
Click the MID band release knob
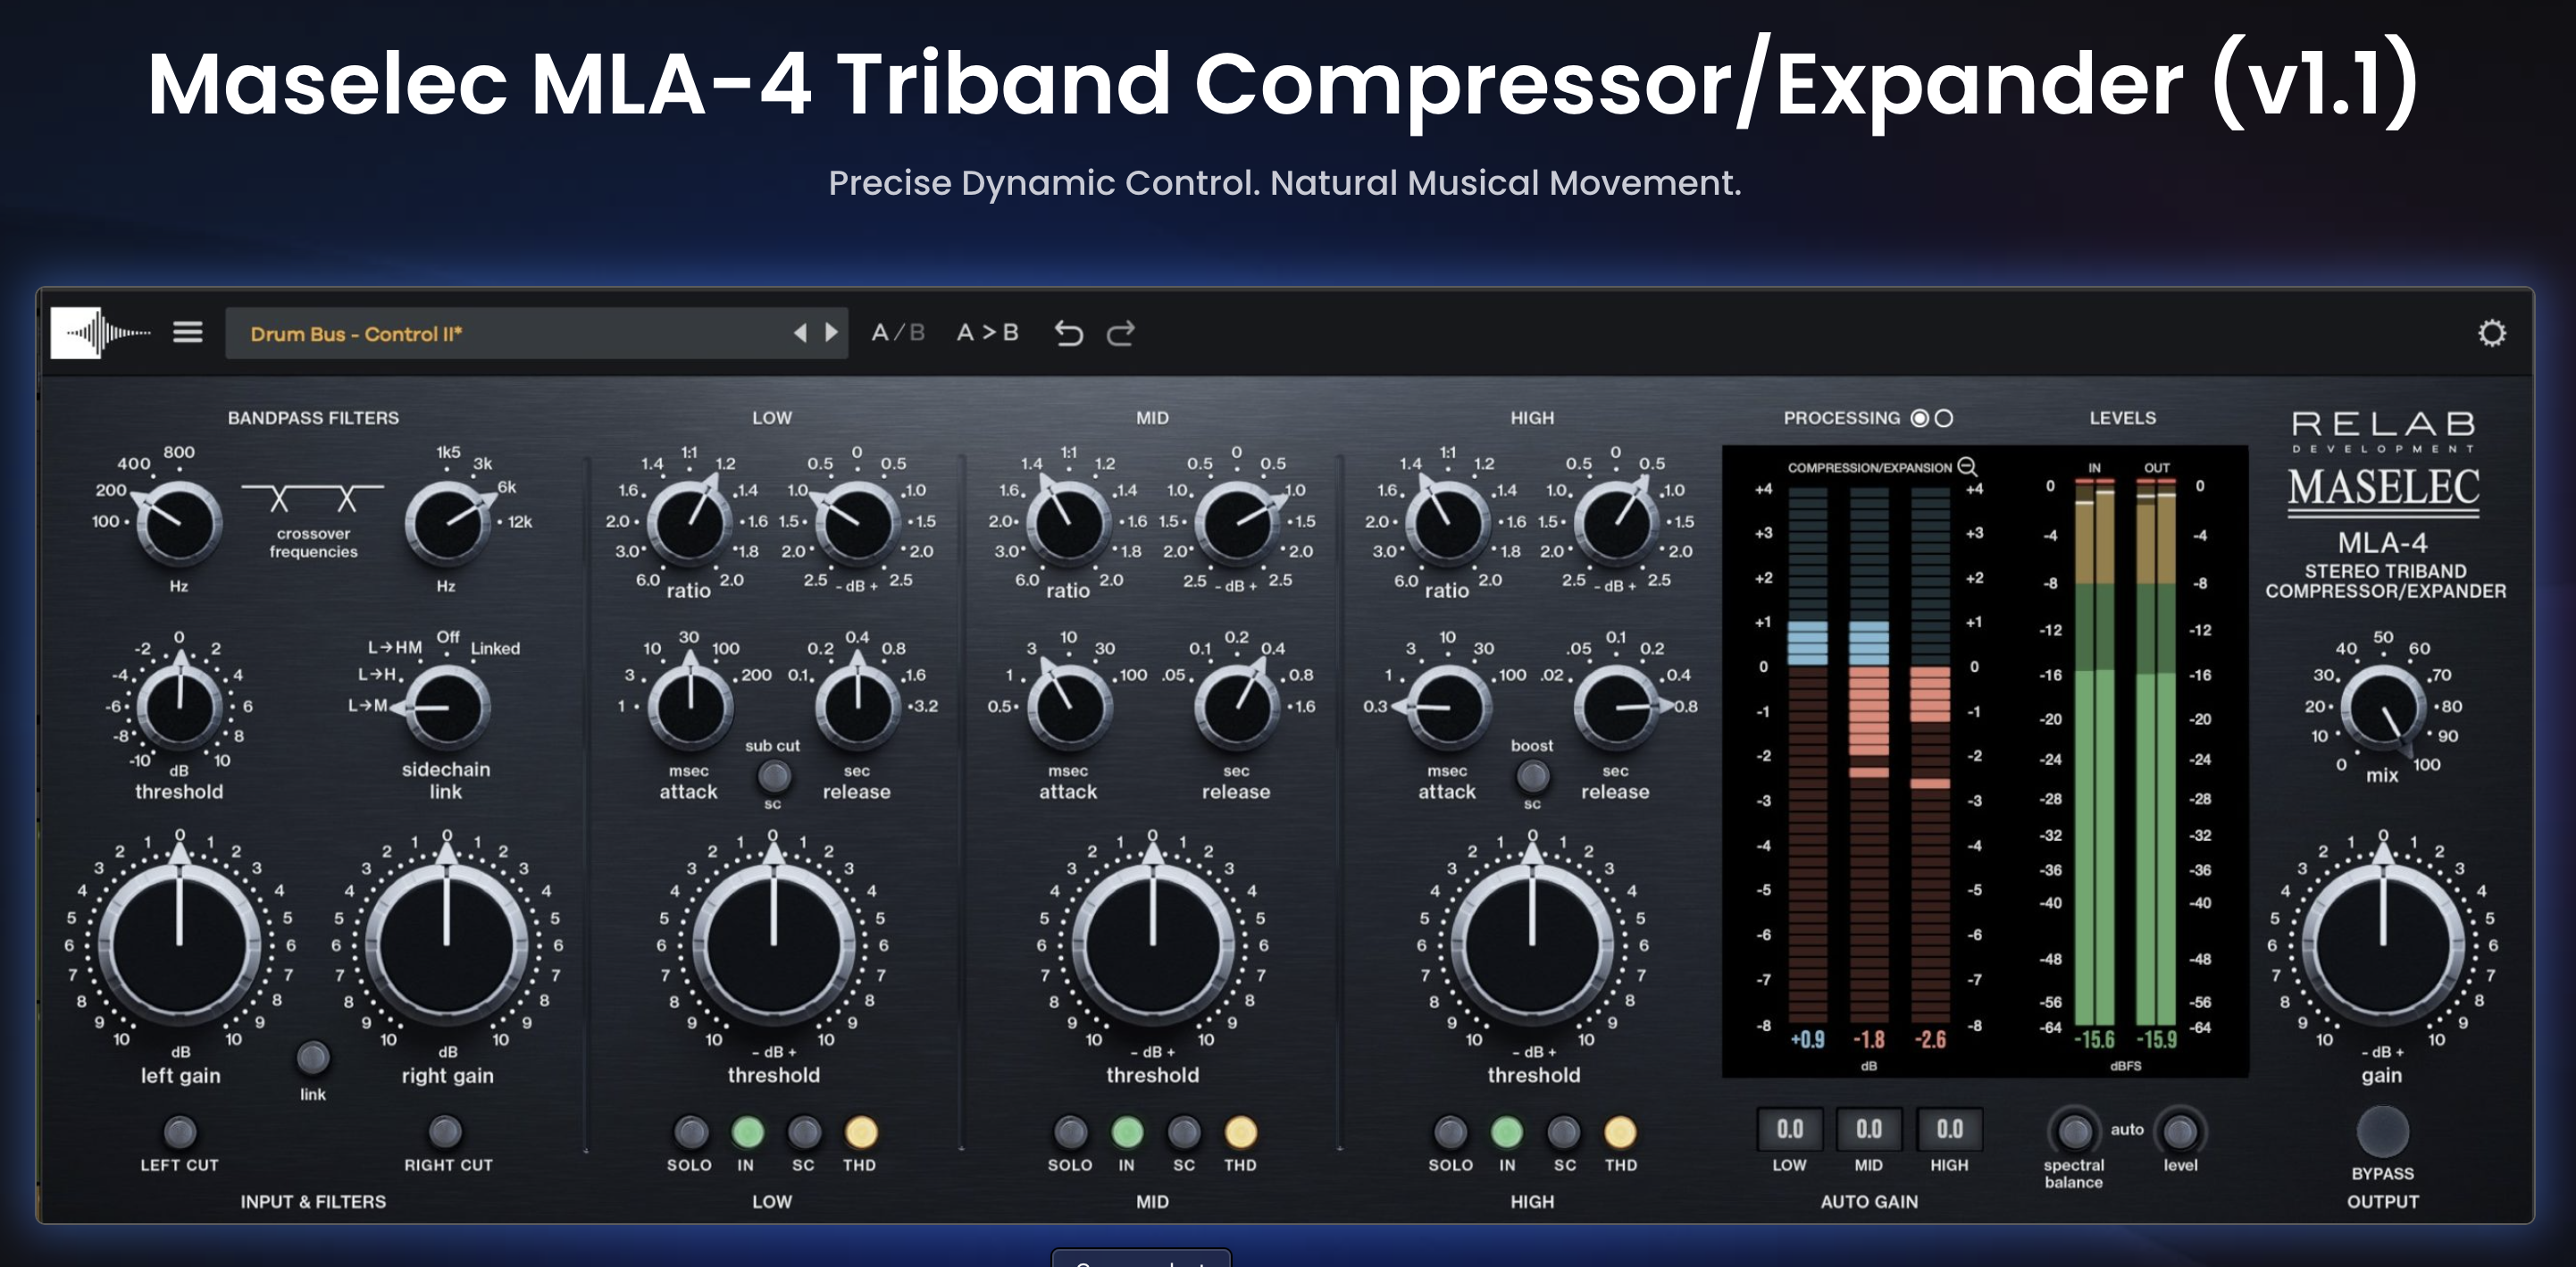click(x=1237, y=707)
